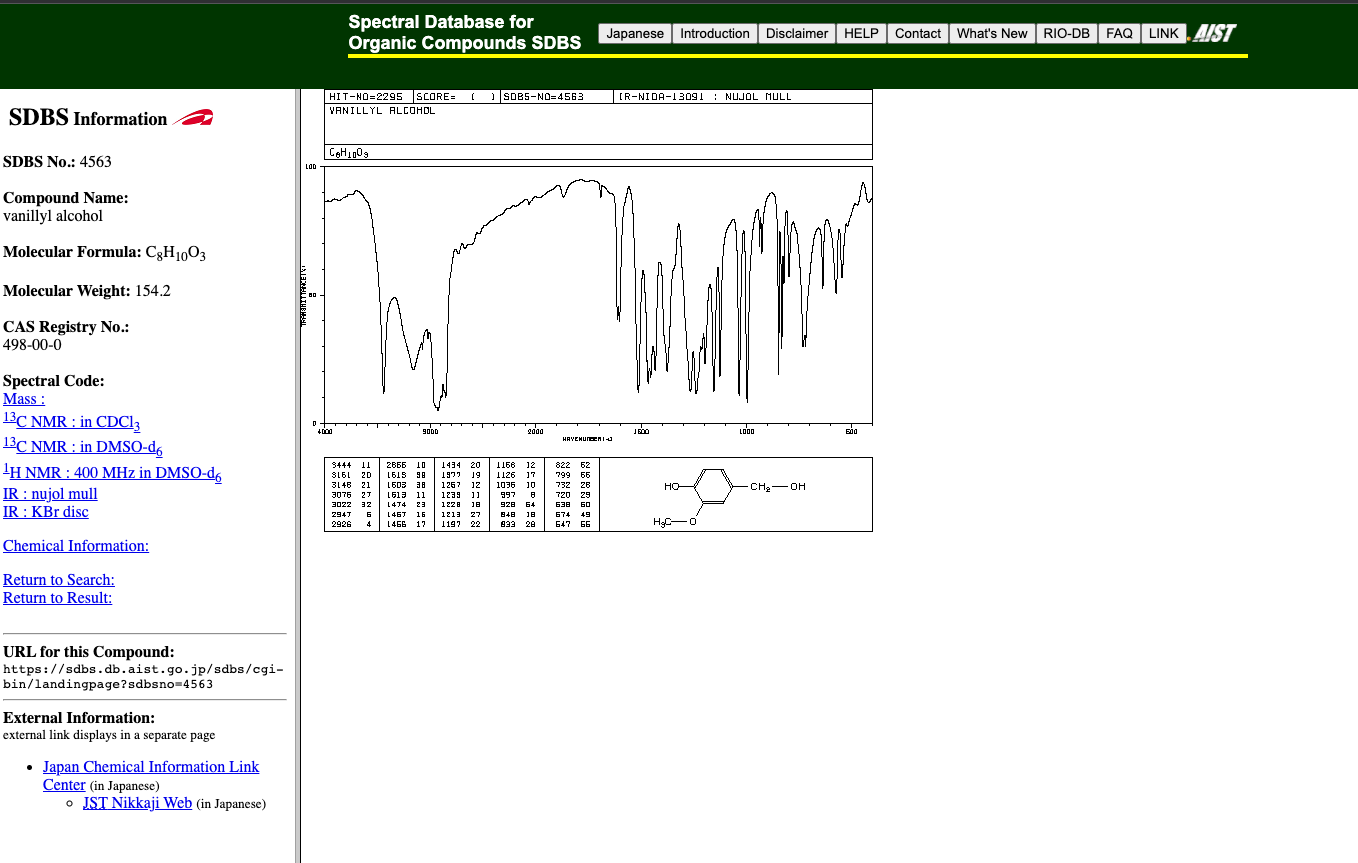
Task: Open the Introduction page
Action: pos(714,33)
